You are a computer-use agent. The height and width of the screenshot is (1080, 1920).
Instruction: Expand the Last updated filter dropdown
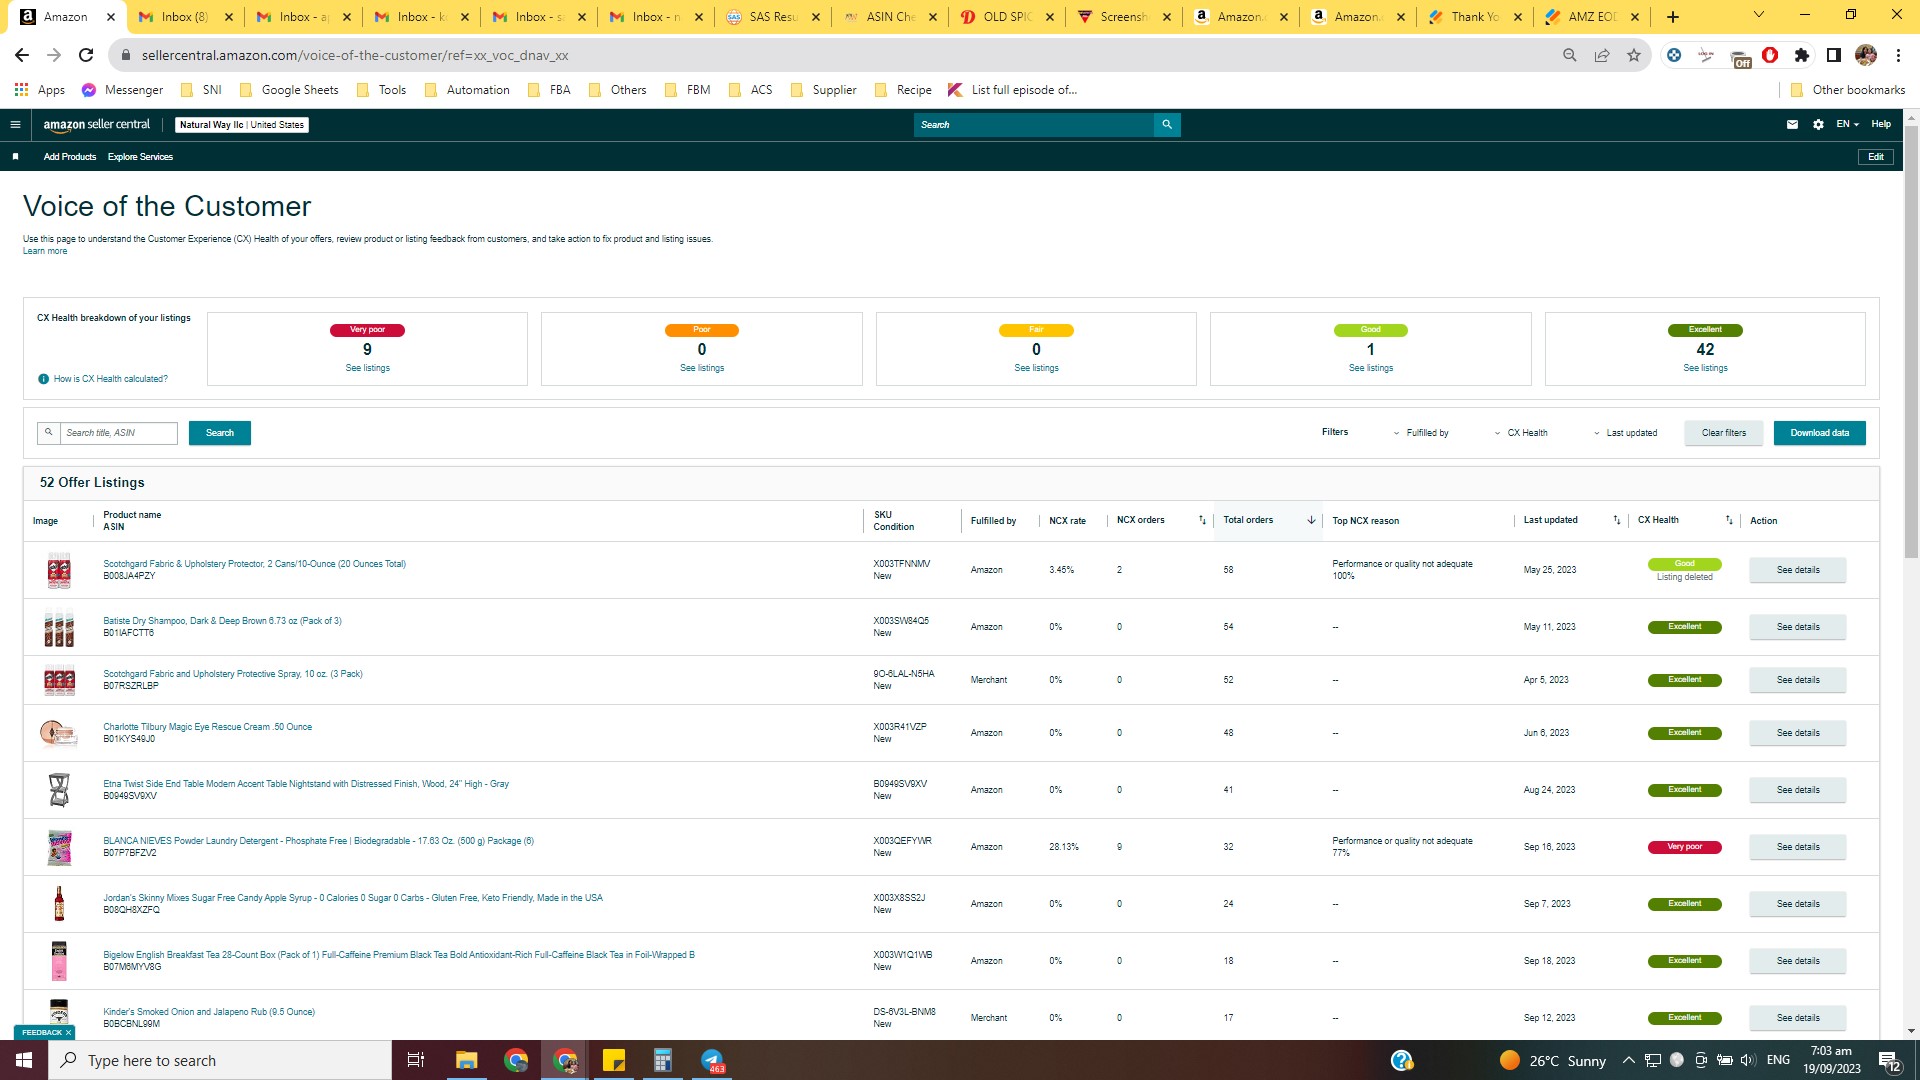click(x=1626, y=433)
